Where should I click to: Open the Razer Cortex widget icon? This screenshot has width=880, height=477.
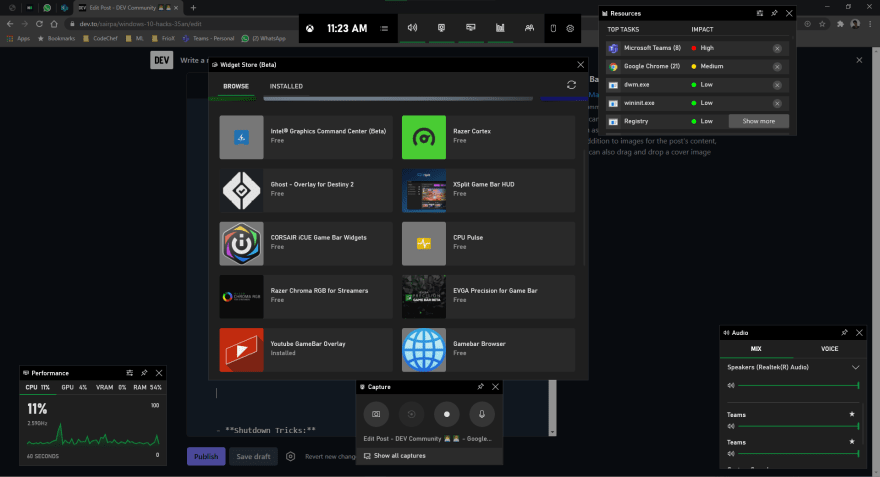tap(424, 137)
